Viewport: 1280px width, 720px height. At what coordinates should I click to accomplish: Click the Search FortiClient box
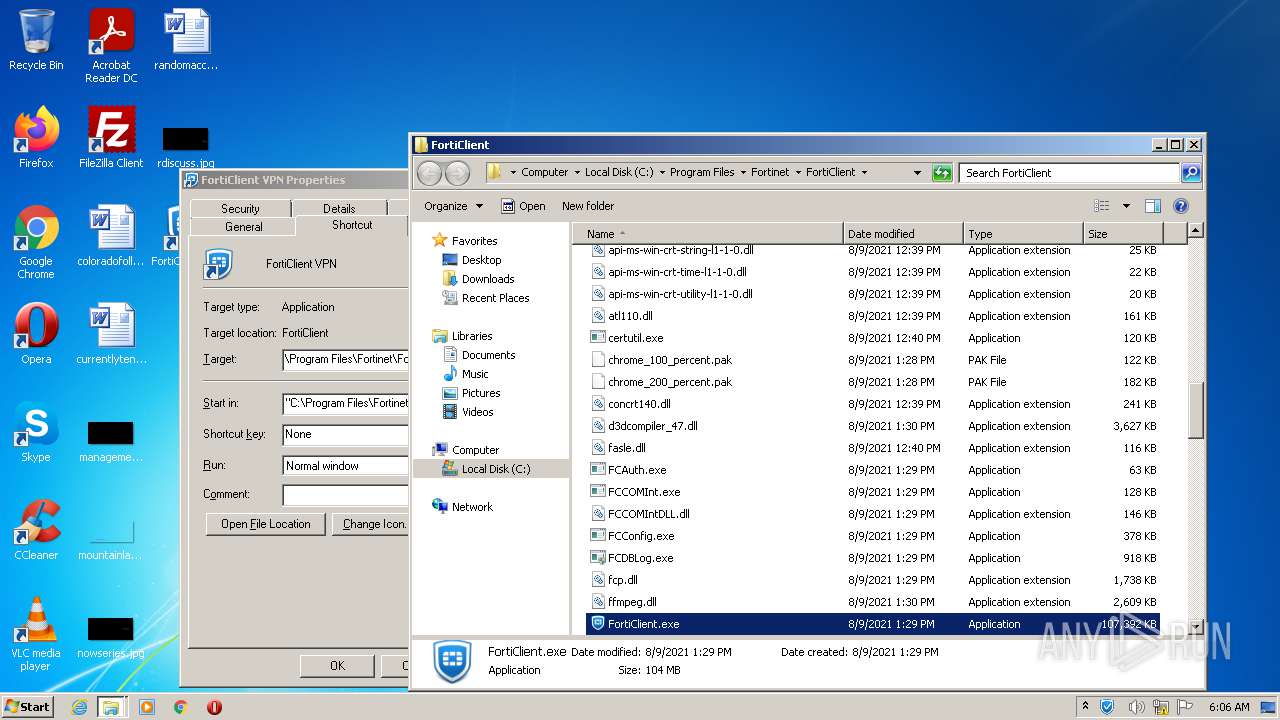(1070, 172)
